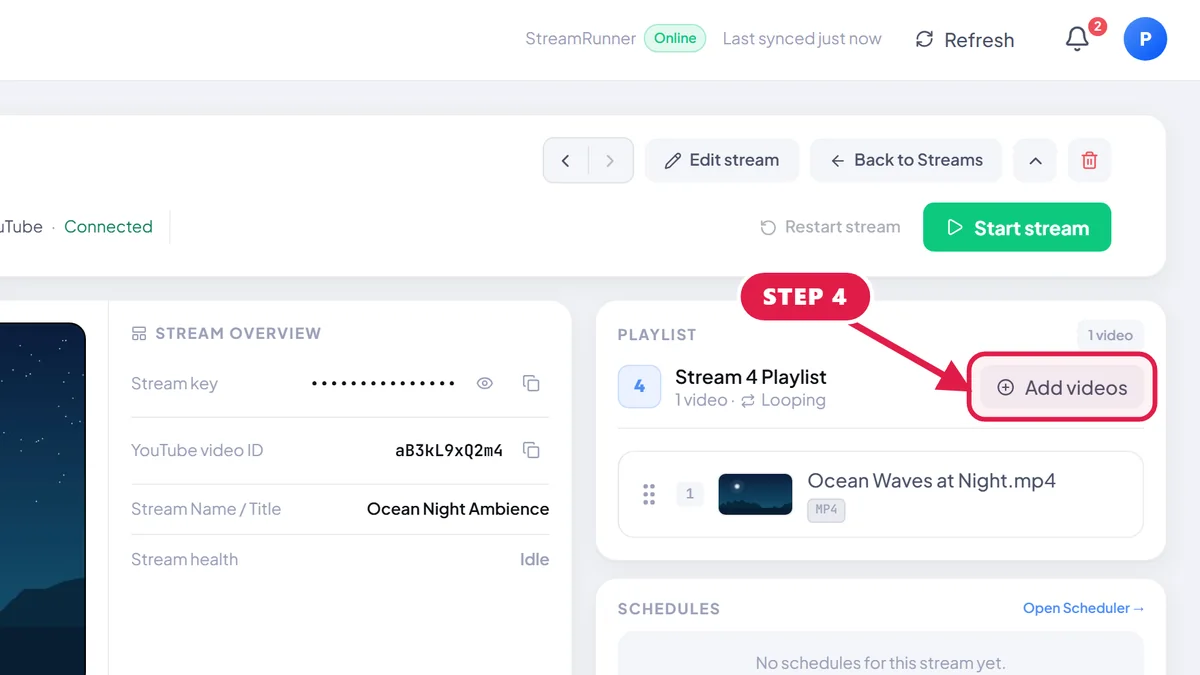Grab the drag handle for Ocean Waves video
Screen dimensions: 1200x675
pos(649,494)
